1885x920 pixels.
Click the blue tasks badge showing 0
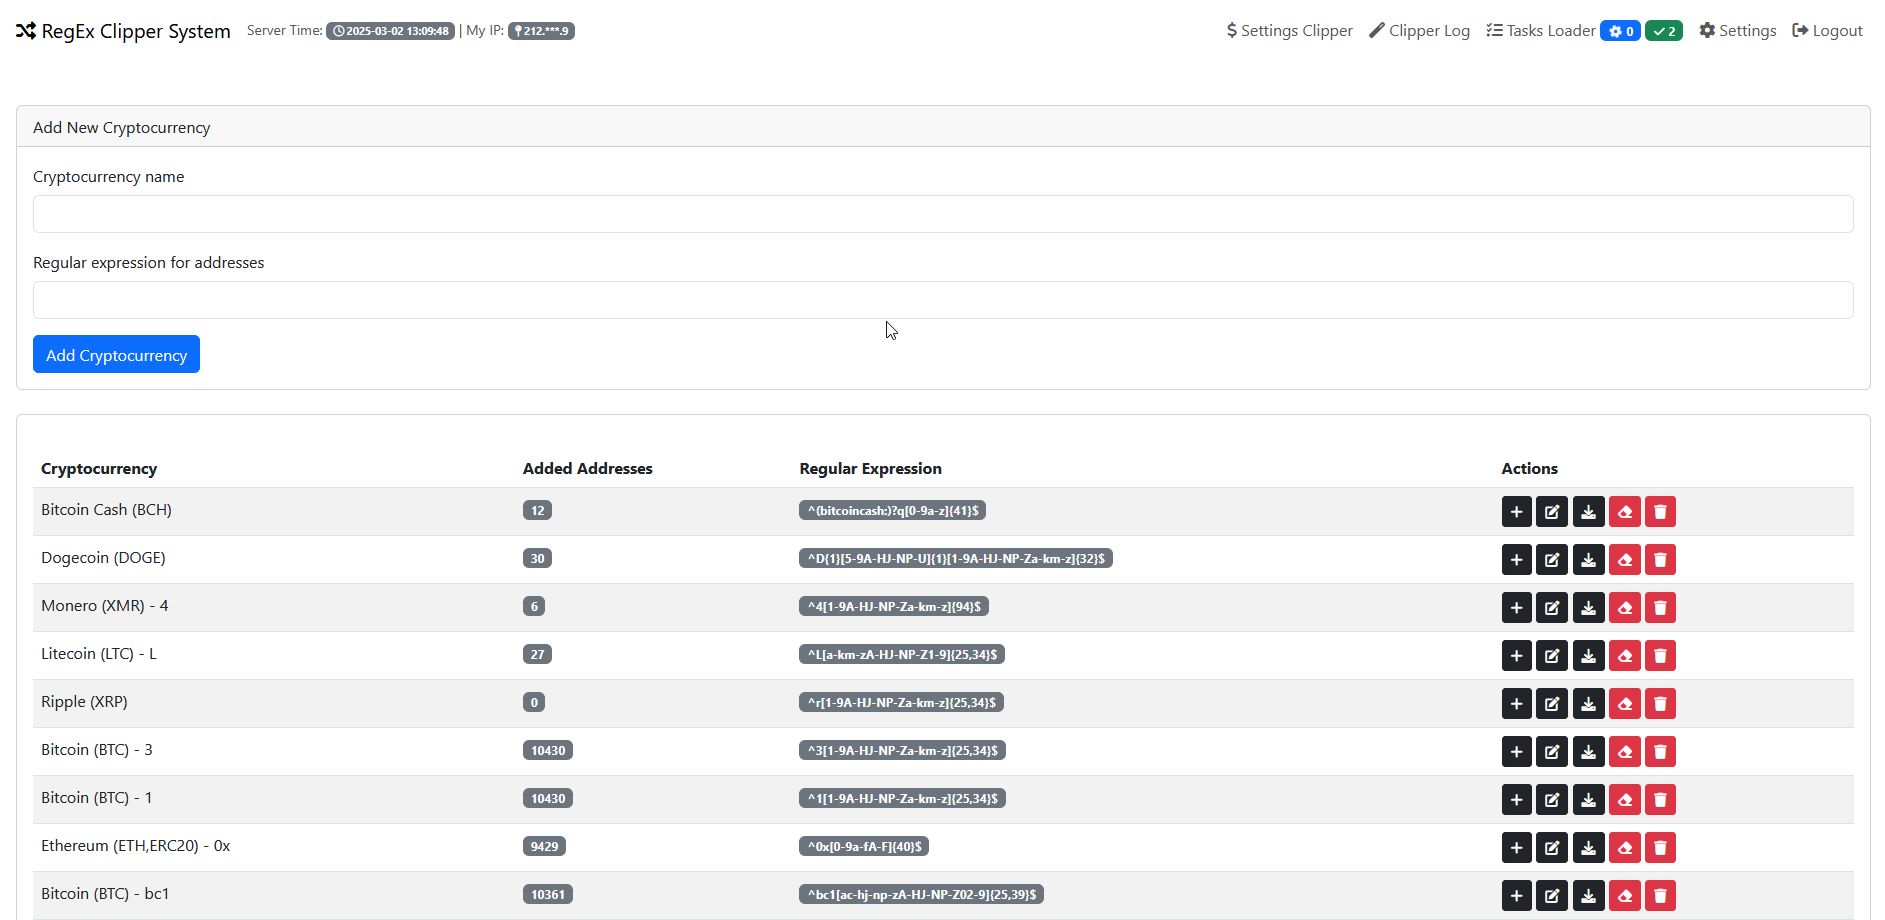[x=1620, y=31]
